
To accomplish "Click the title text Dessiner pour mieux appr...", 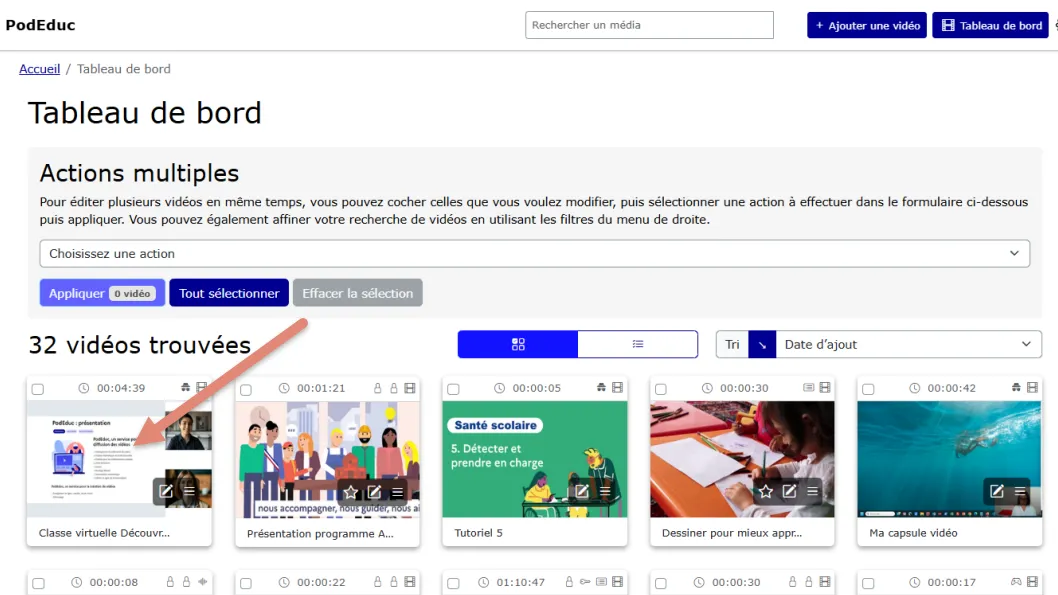I will (x=732, y=533).
